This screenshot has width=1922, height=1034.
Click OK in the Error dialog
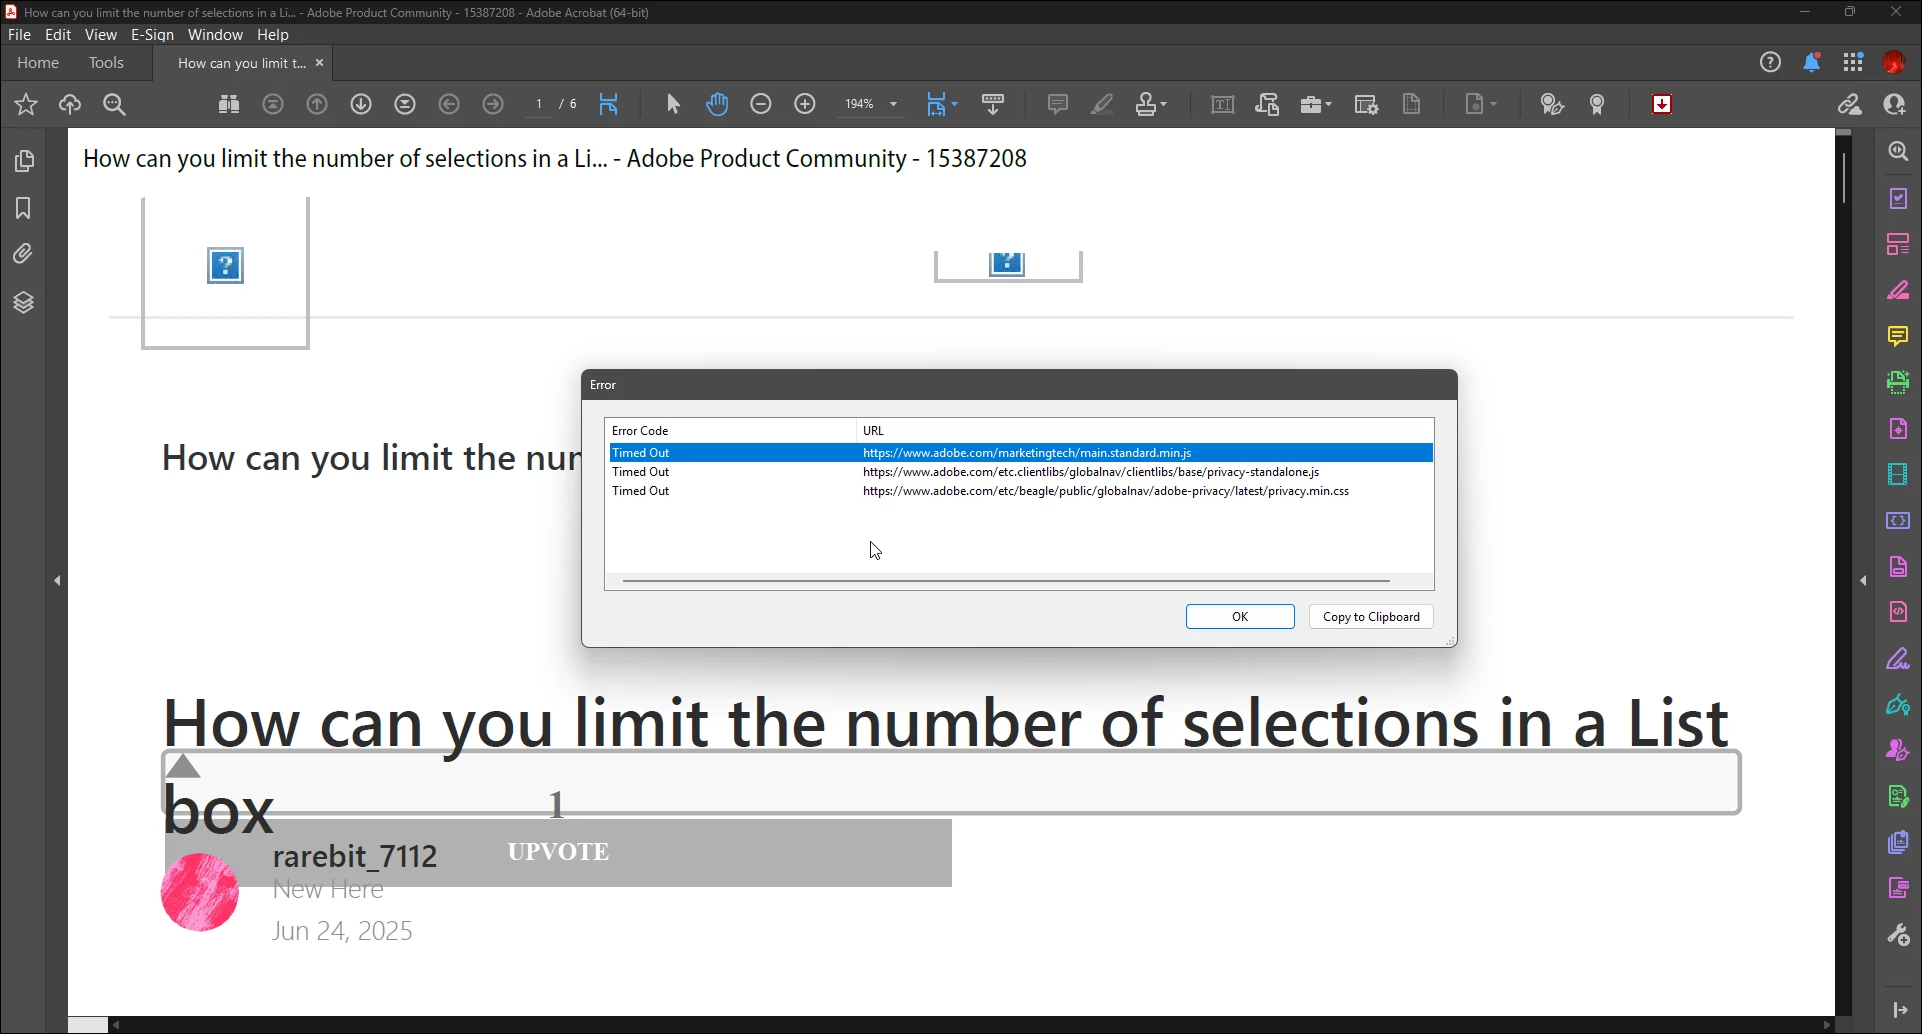pyautogui.click(x=1240, y=617)
